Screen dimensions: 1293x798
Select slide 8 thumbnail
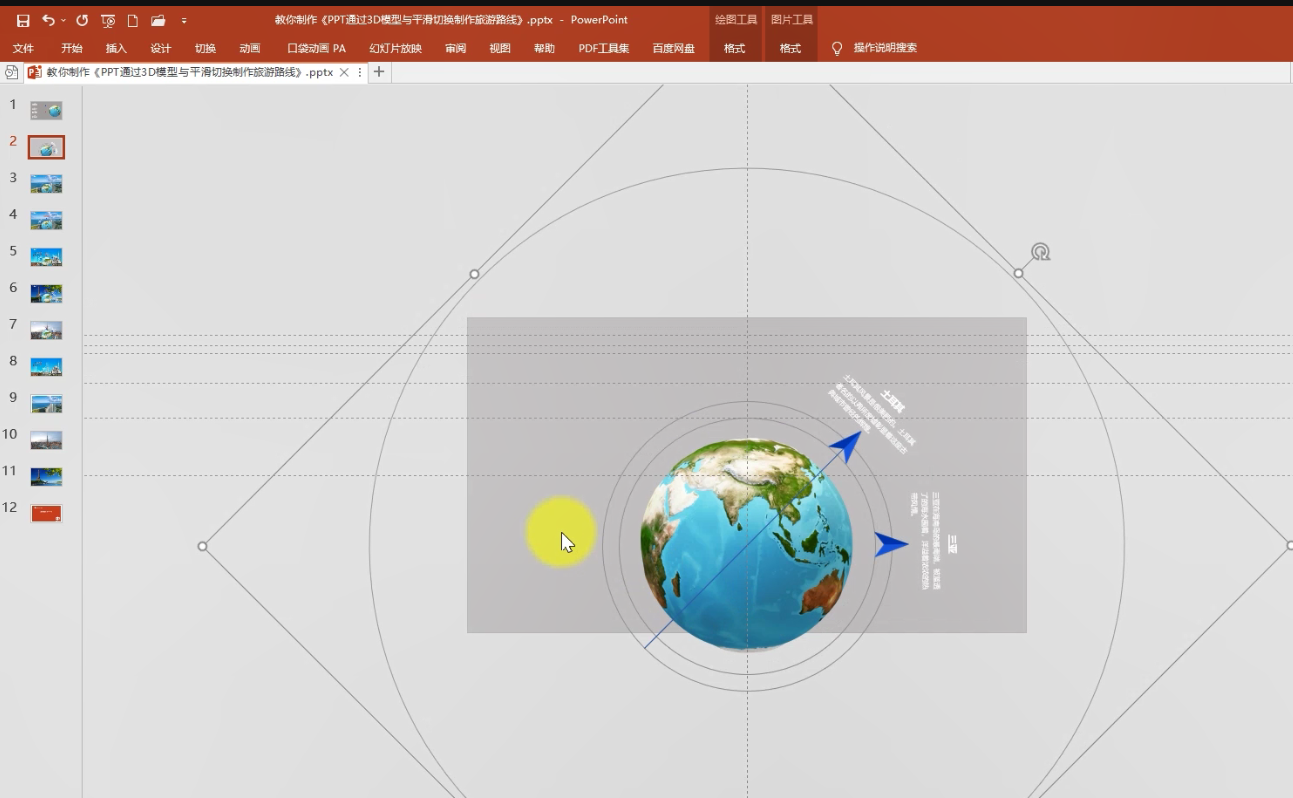[46, 367]
